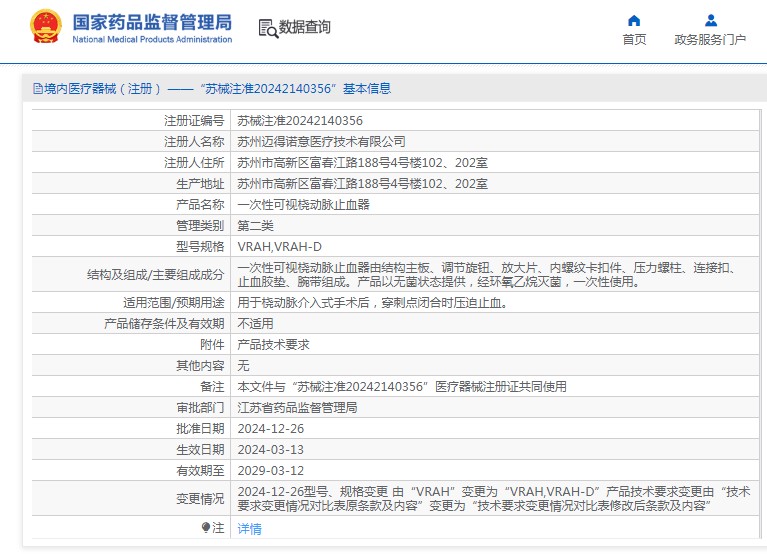This screenshot has width=767, height=554.
Task: Click the 政务服务门户 person icon
Action: pyautogui.click(x=710, y=20)
